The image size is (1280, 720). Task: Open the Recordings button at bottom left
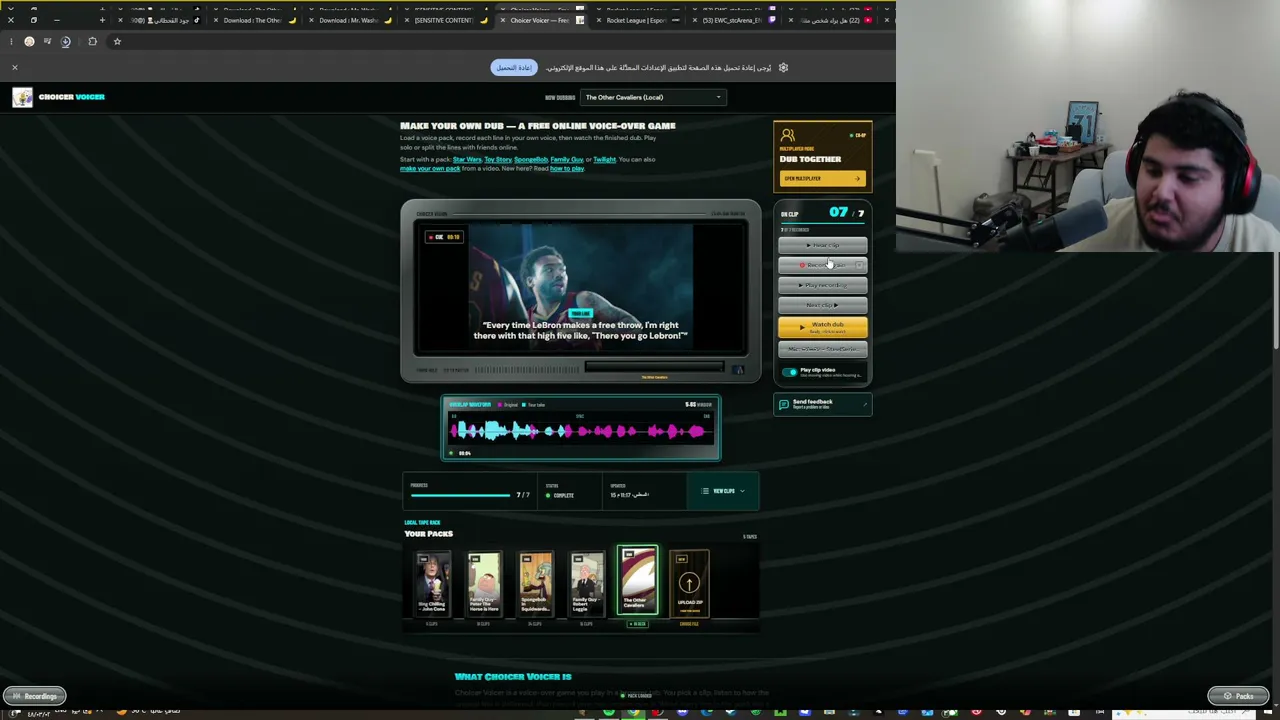35,696
